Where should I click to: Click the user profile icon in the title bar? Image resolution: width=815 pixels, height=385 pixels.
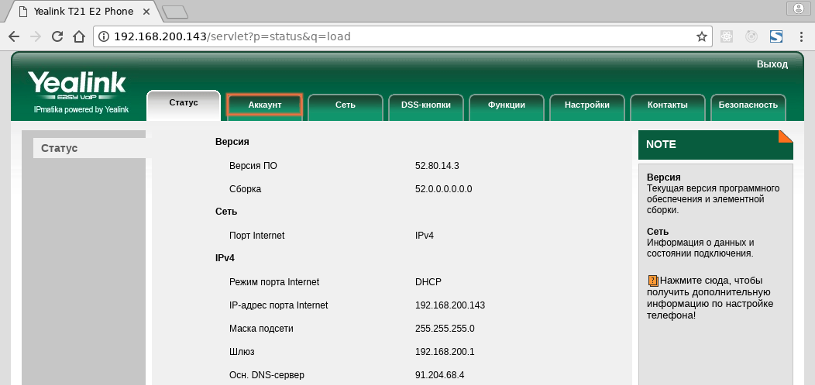(798, 8)
